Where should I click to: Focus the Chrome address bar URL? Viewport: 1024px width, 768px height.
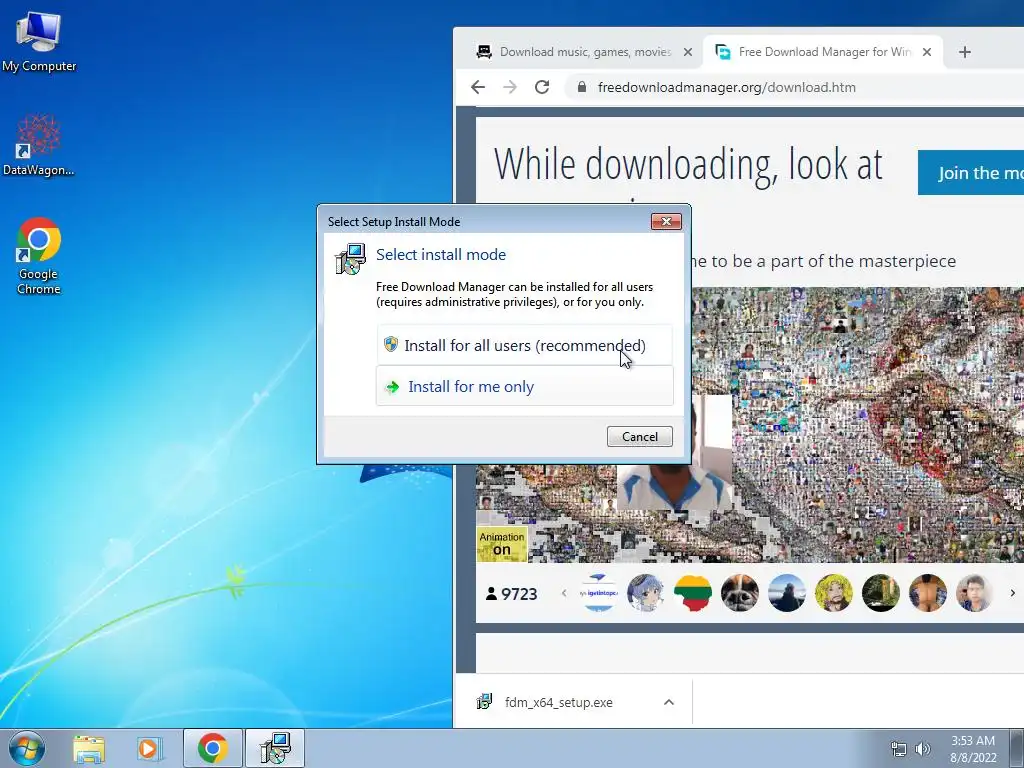726,87
